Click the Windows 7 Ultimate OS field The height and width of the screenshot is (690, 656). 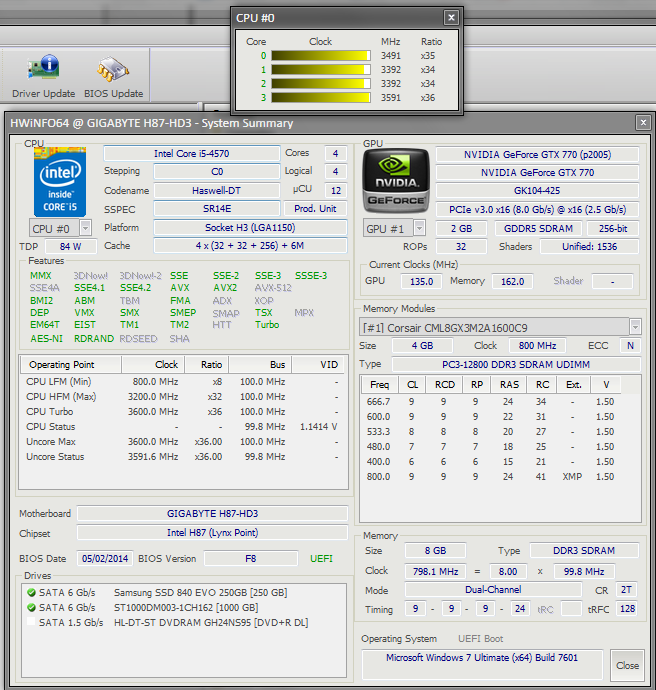[482, 664]
